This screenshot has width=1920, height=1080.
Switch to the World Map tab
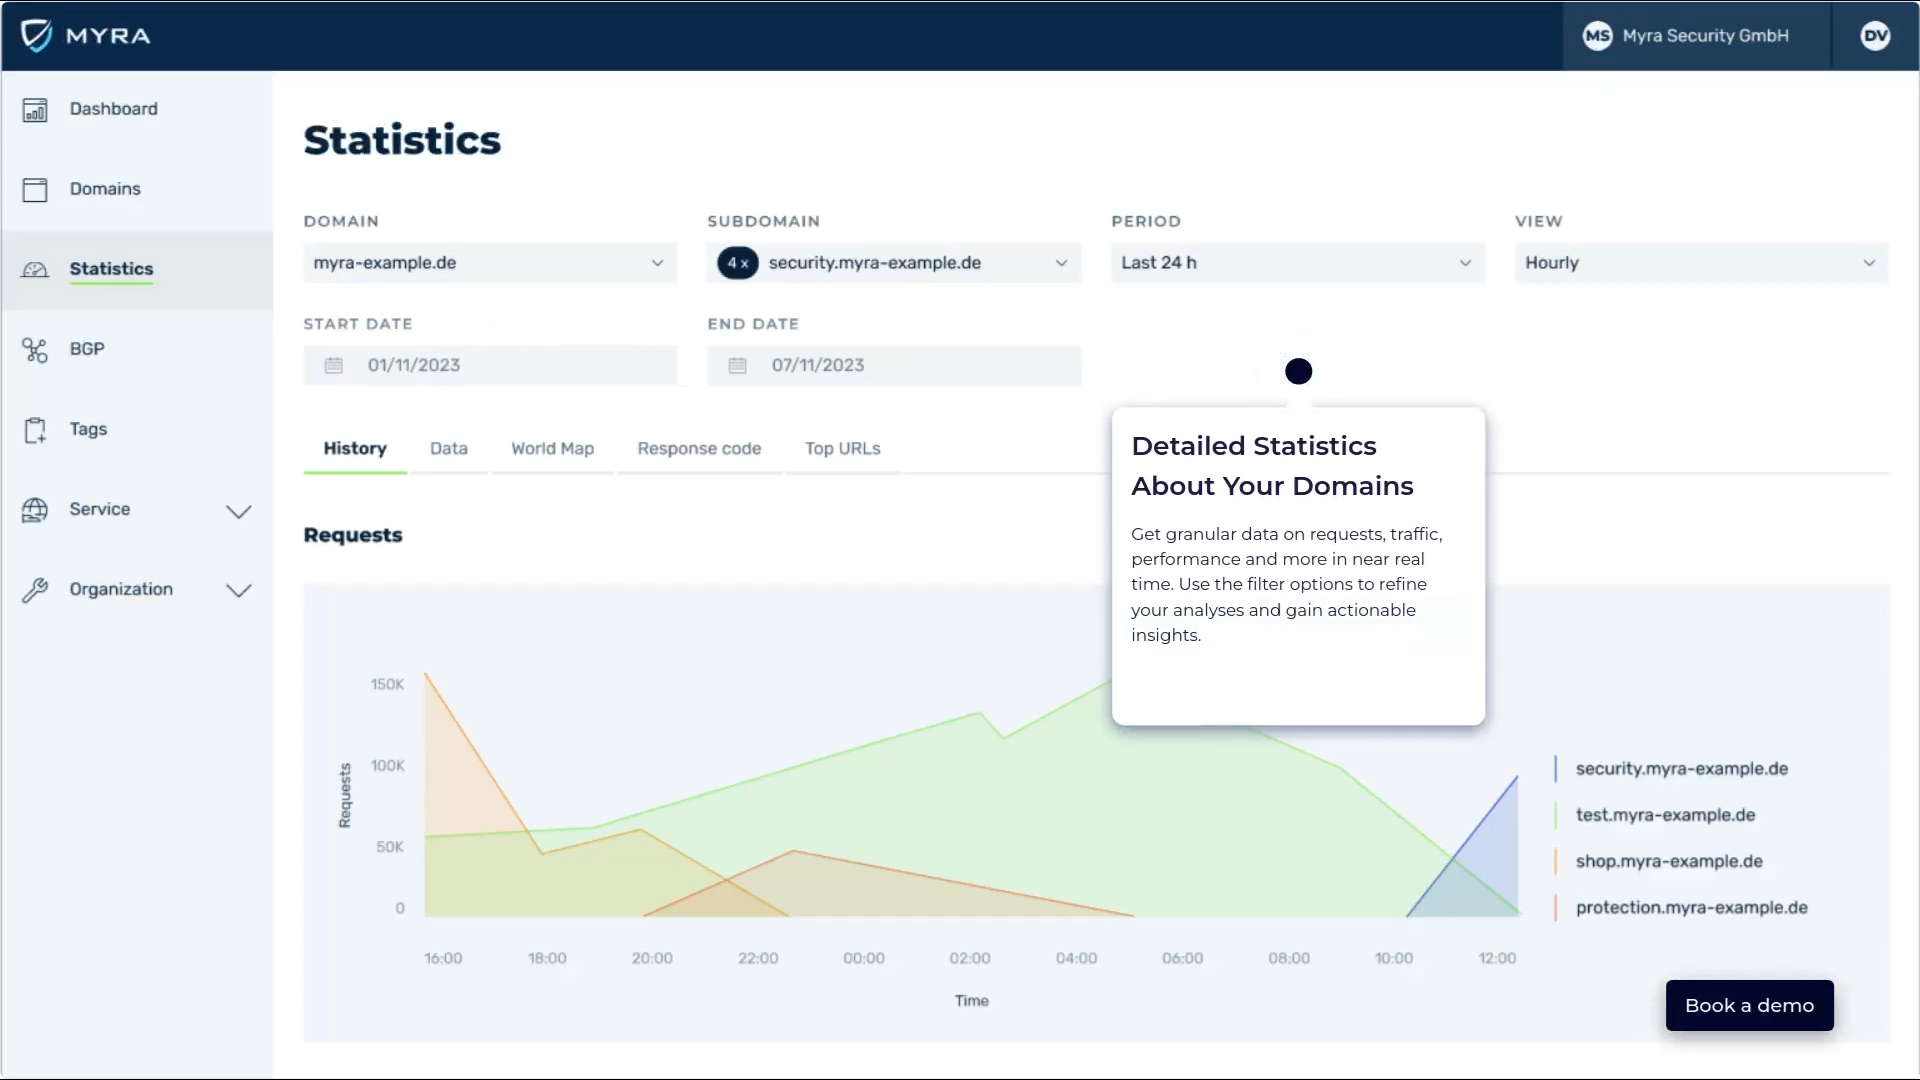[552, 448]
